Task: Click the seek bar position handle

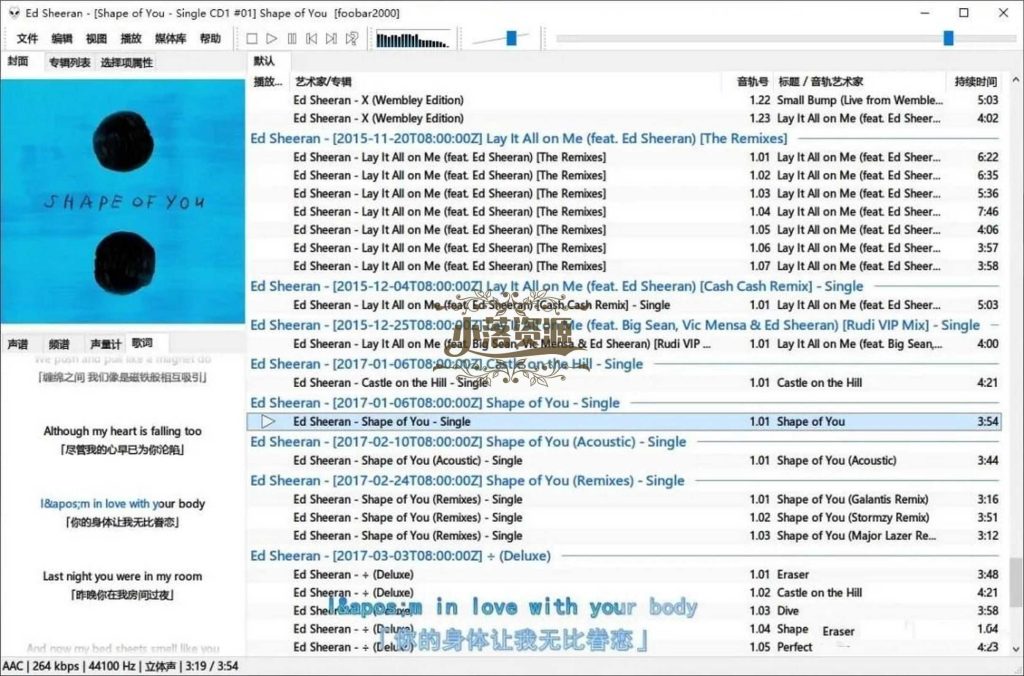Action: click(948, 39)
